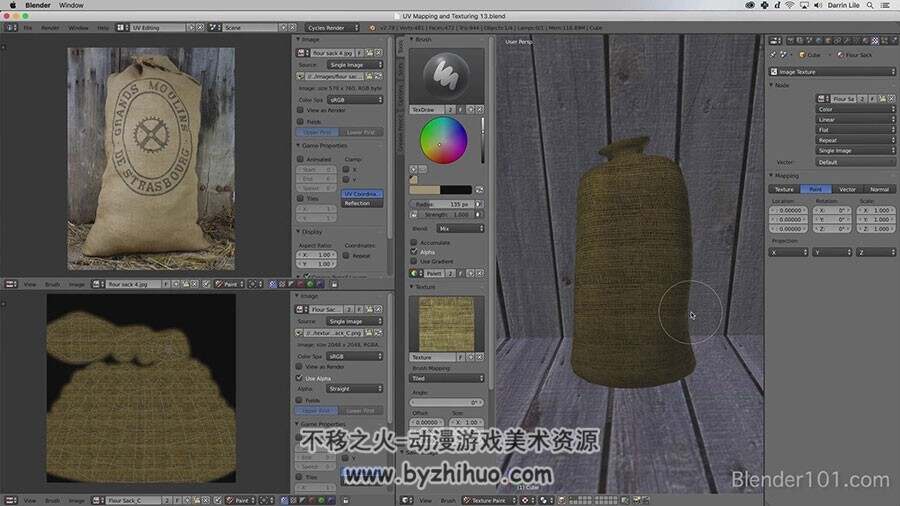Open the sRGB color space dropdown in the upper Image panel
The width and height of the screenshot is (900, 506).
click(355, 100)
